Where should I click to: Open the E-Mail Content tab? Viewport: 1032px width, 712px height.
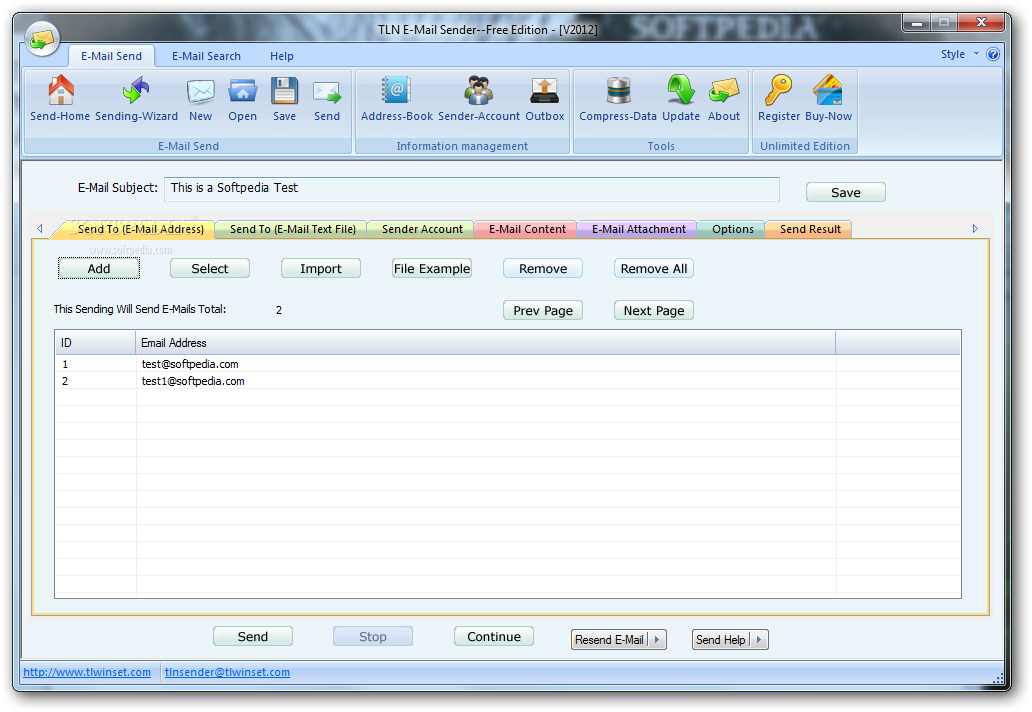527,229
